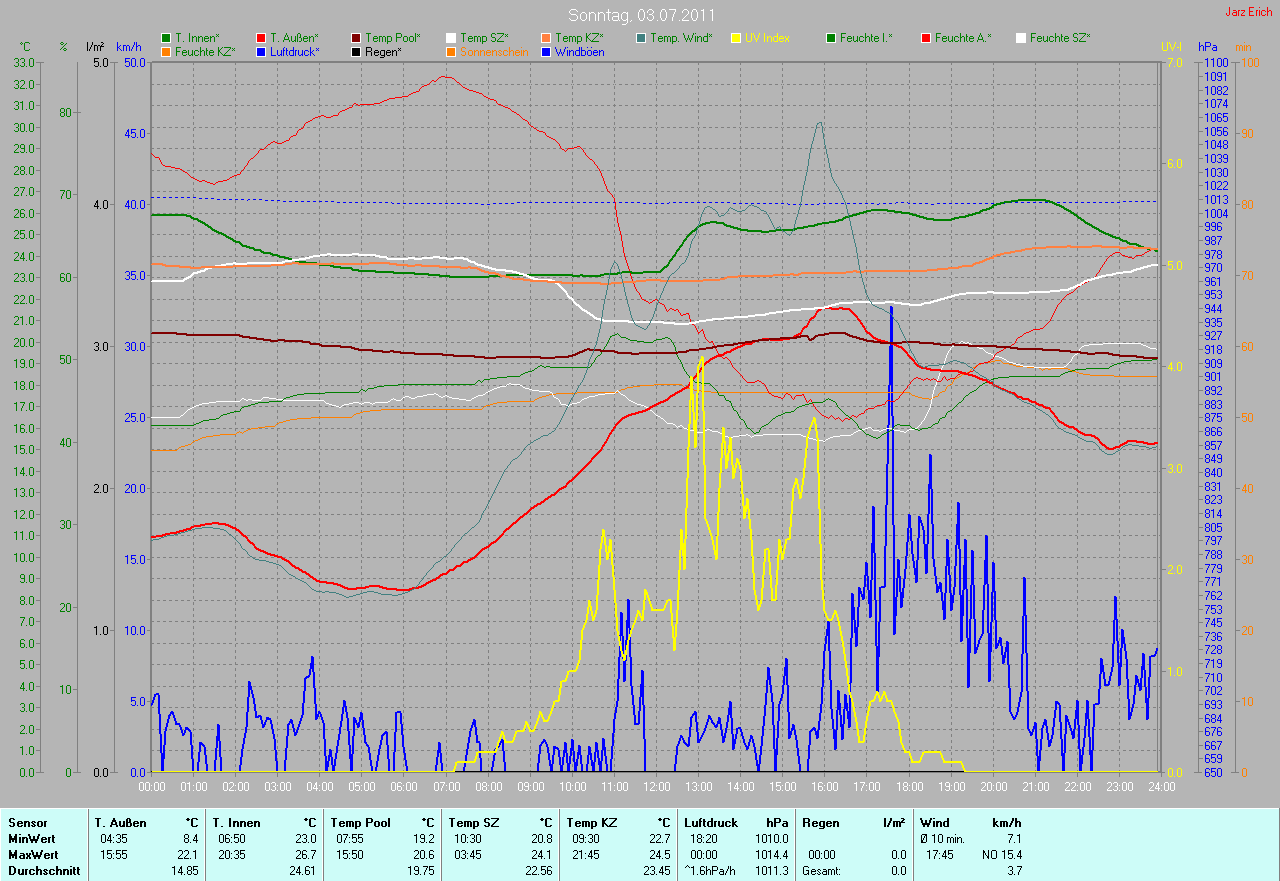
Task: Click the legend label Feuchte I.*
Action: point(866,38)
